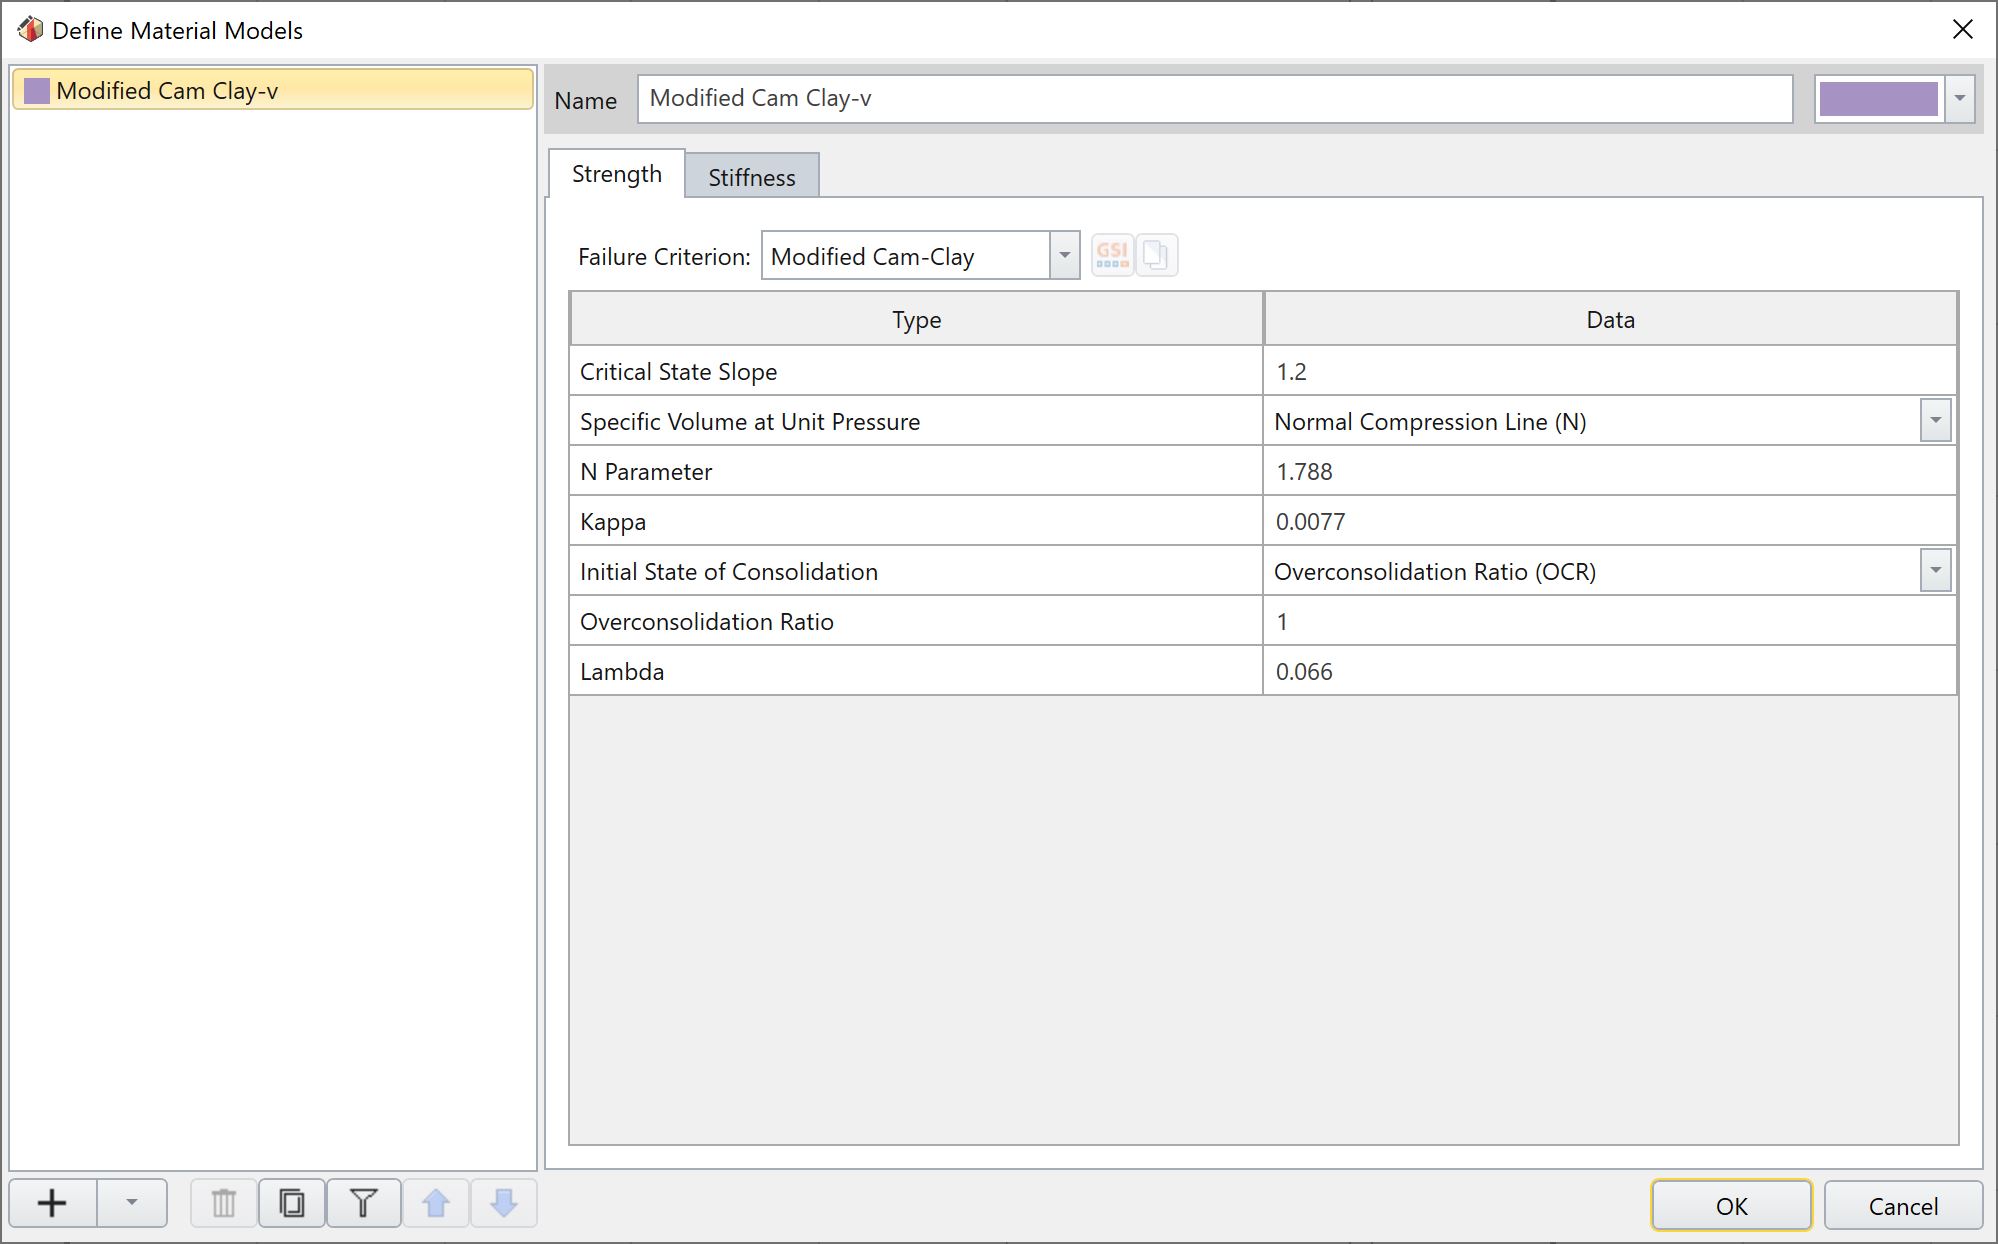Click the GSI calculator icon
This screenshot has height=1244, width=1998.
coord(1112,255)
